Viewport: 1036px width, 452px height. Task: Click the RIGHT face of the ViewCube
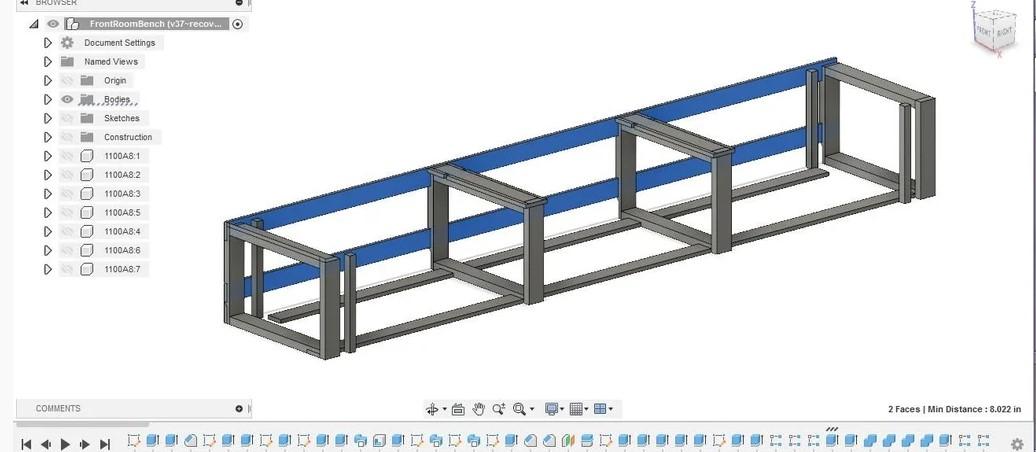1004,32
